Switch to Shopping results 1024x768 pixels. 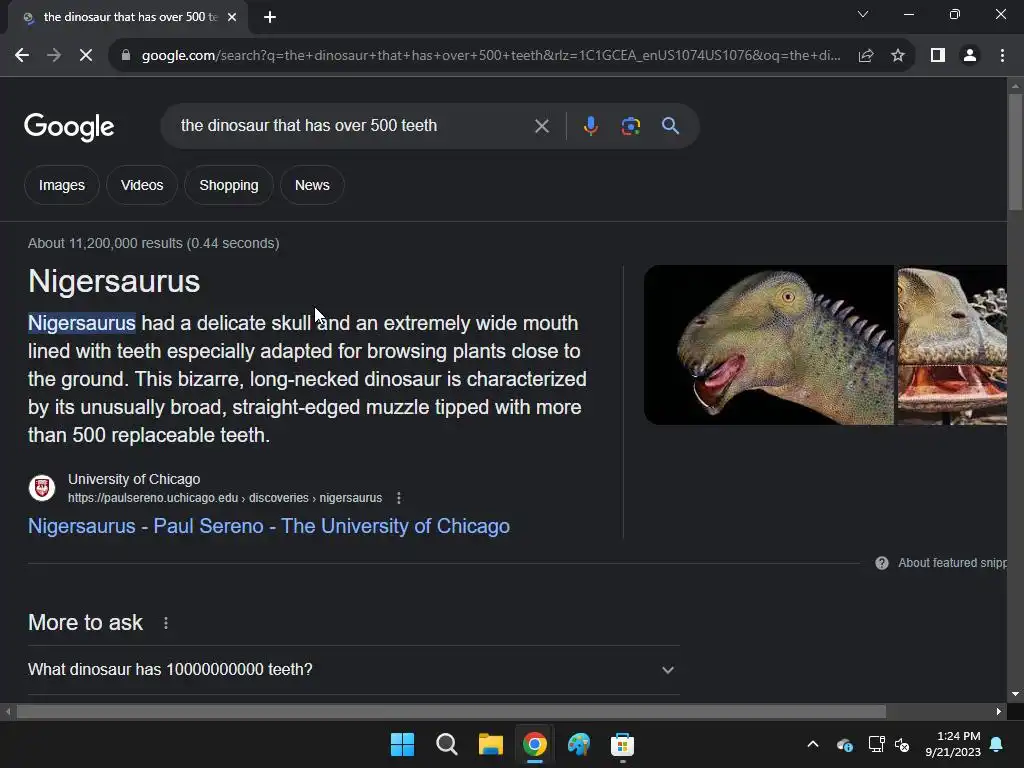[x=229, y=185]
